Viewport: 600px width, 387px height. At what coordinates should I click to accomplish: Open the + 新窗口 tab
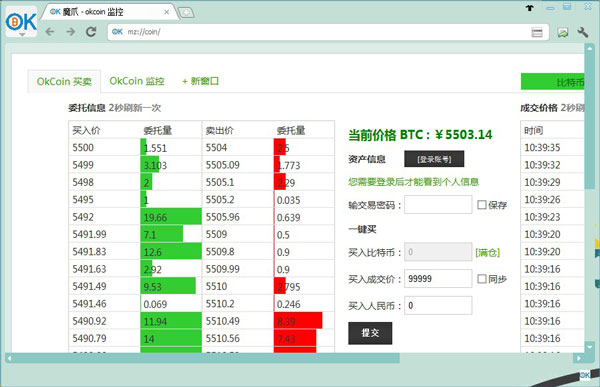pos(200,81)
